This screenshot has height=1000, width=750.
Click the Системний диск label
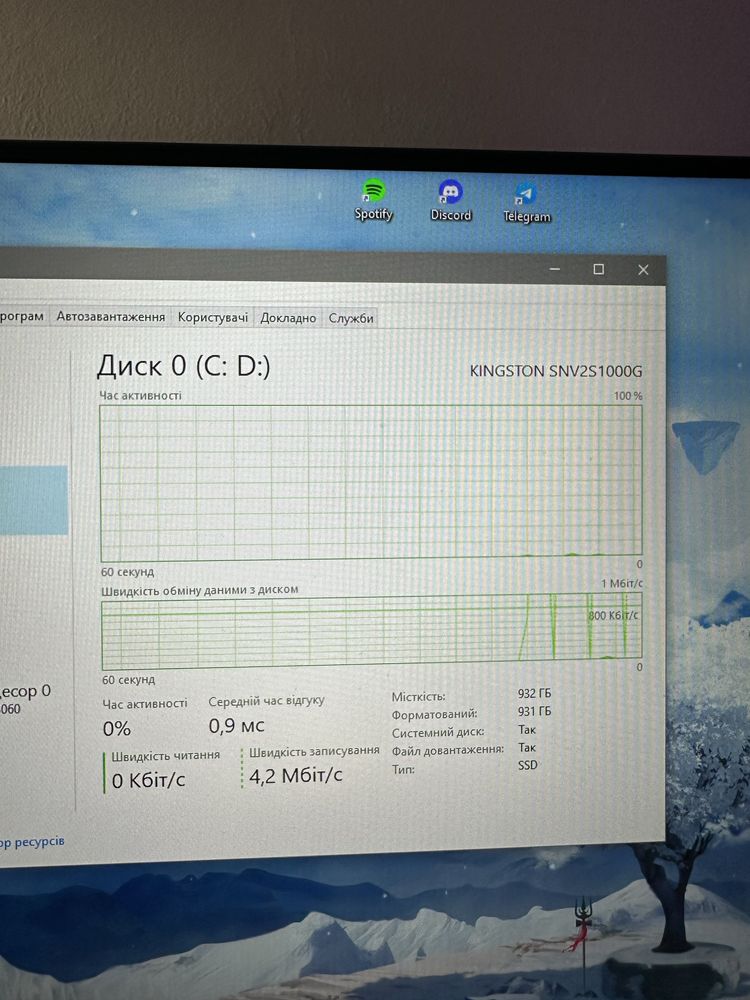point(438,732)
